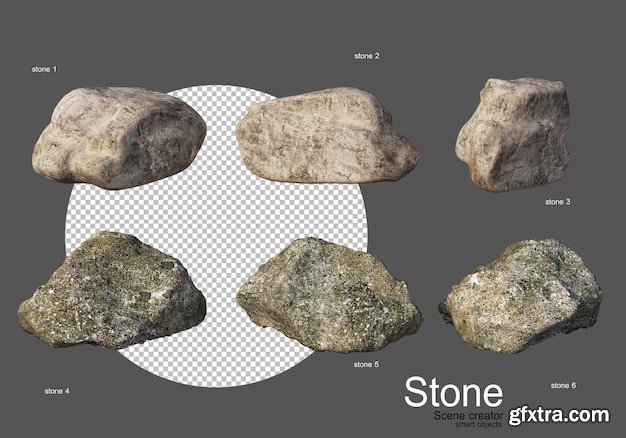Click checkerboard gap between stone 4 and stone 5
Image resolution: width=626 pixels, height=438 pixels.
click(221, 300)
